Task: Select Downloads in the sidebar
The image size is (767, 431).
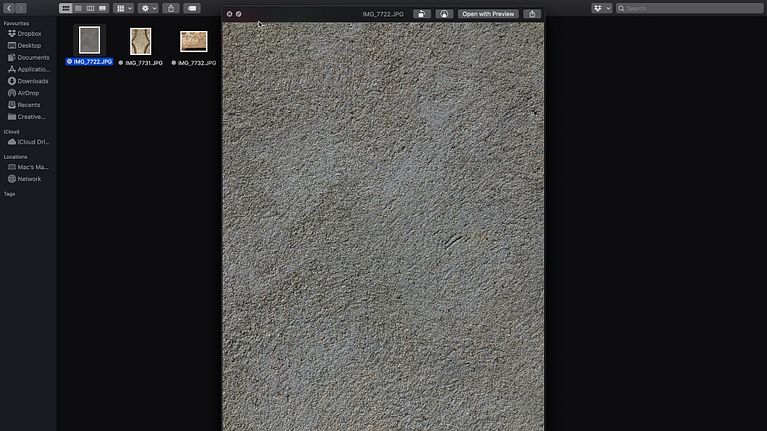Action: pos(32,81)
